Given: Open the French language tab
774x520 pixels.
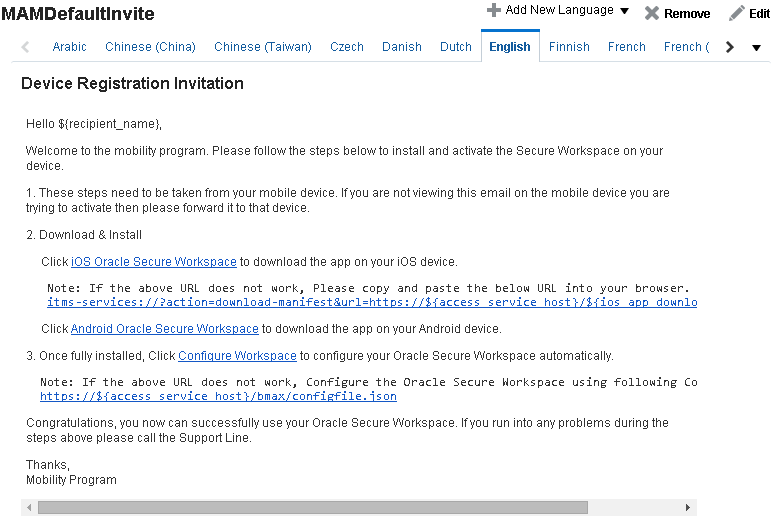Looking at the screenshot, I should click(x=627, y=47).
